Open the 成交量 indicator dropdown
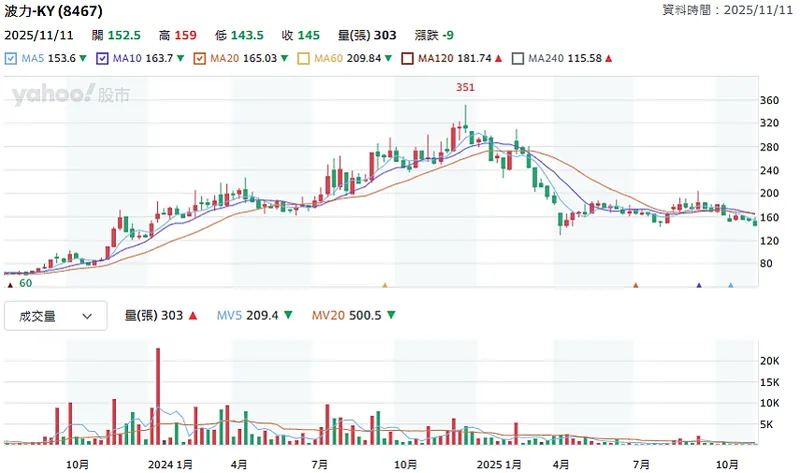800x473 pixels. click(56, 316)
